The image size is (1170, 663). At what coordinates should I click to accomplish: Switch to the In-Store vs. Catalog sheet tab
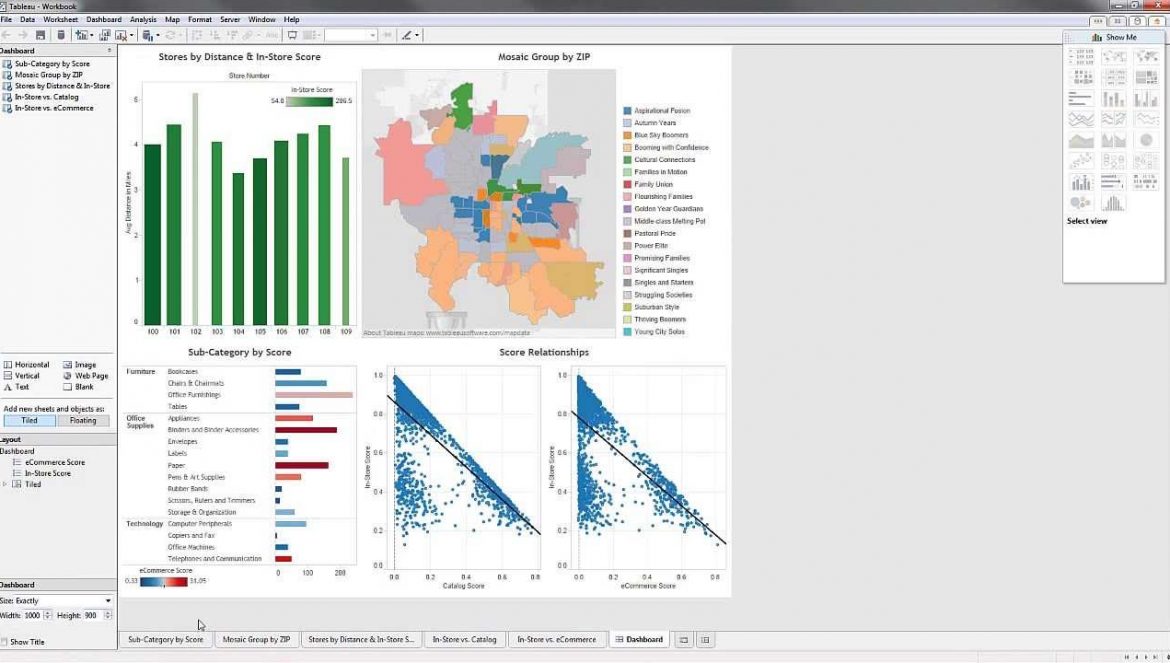pos(464,639)
